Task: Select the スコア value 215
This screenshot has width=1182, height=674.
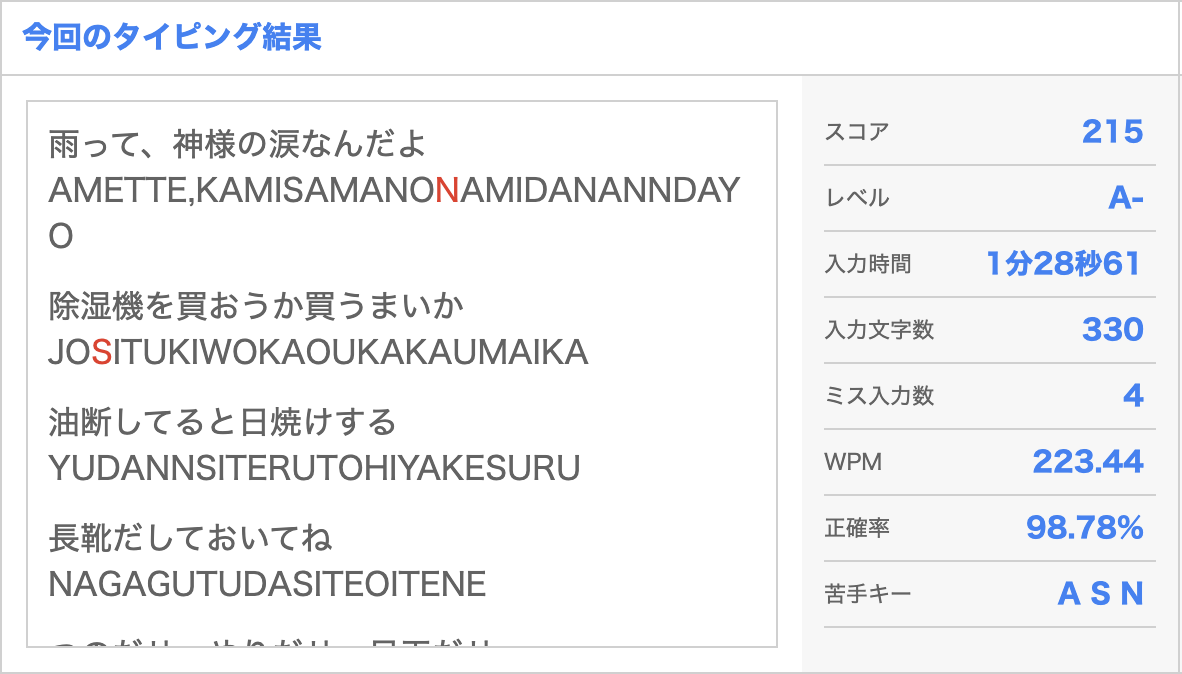Action: click(x=1113, y=130)
